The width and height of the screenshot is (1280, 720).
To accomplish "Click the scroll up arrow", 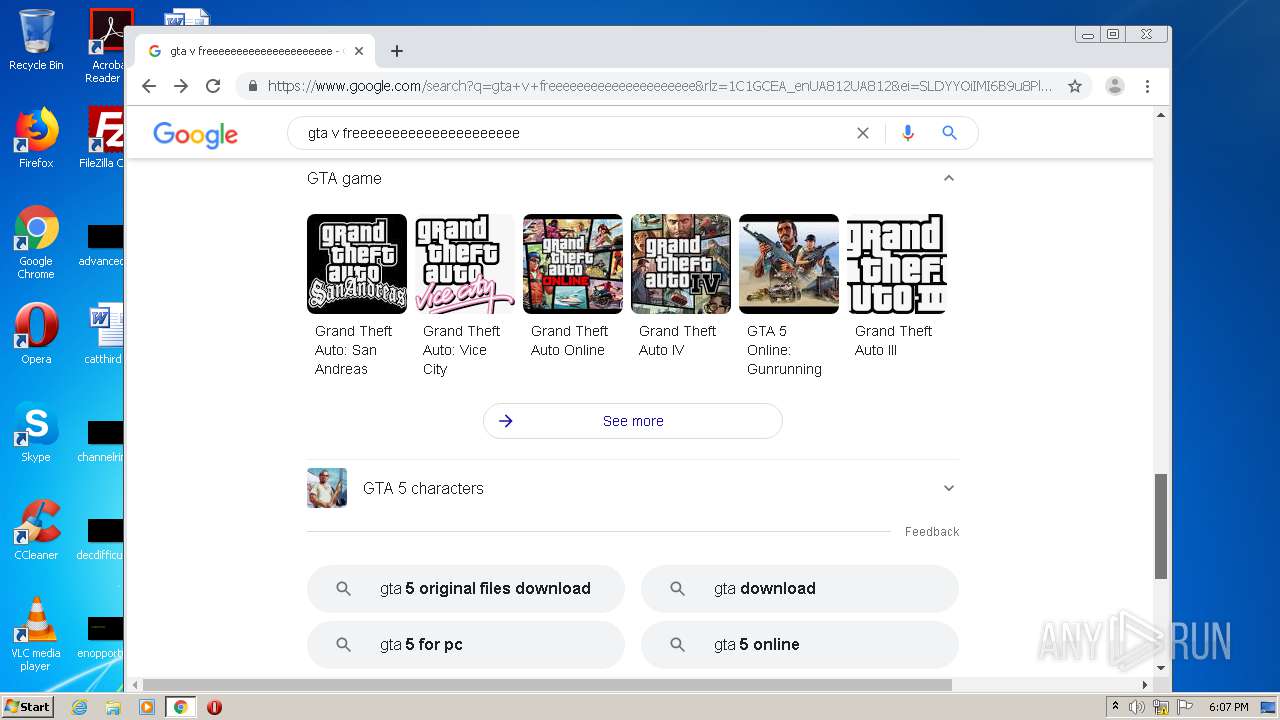I will (1161, 116).
